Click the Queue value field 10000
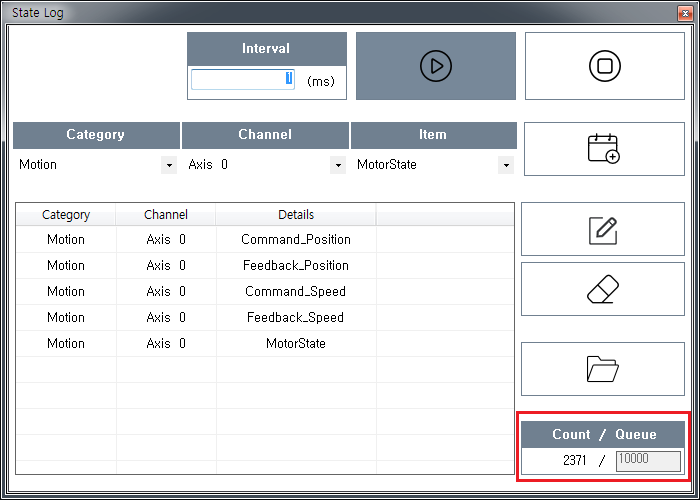 tap(647, 460)
